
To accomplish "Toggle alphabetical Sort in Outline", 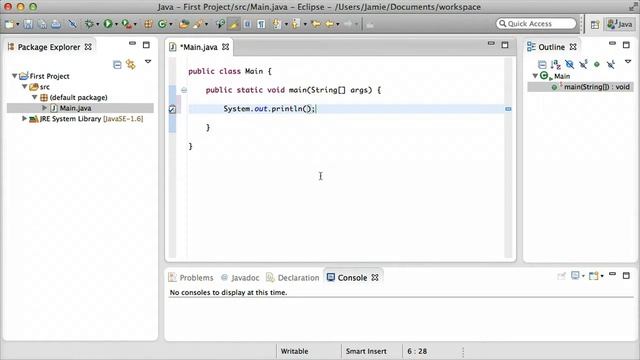I will [556, 64].
